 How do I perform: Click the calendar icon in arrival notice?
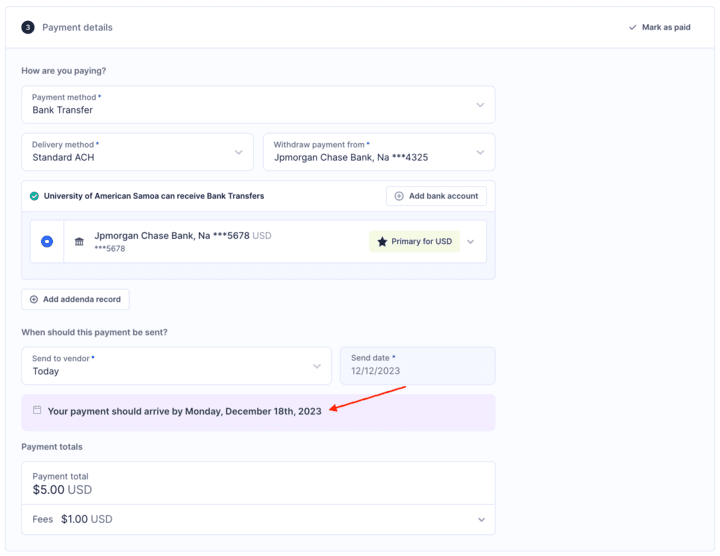click(x=37, y=410)
